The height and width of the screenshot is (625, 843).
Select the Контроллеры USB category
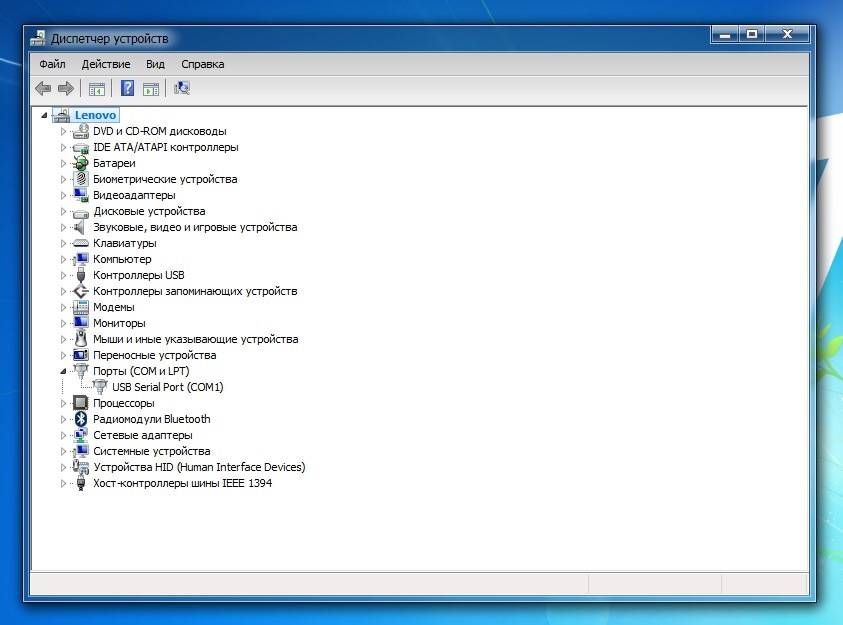pyautogui.click(x=138, y=275)
